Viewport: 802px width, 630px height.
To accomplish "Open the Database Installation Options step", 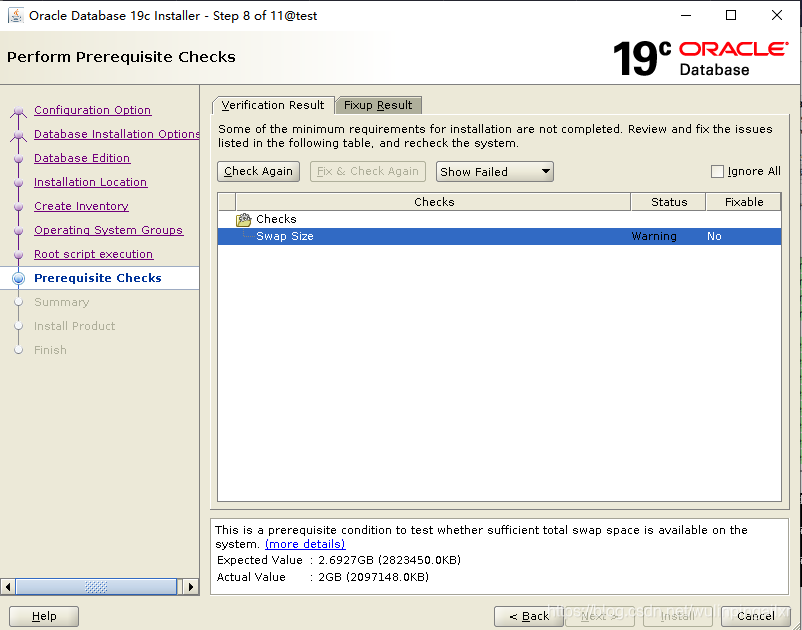I will [117, 134].
